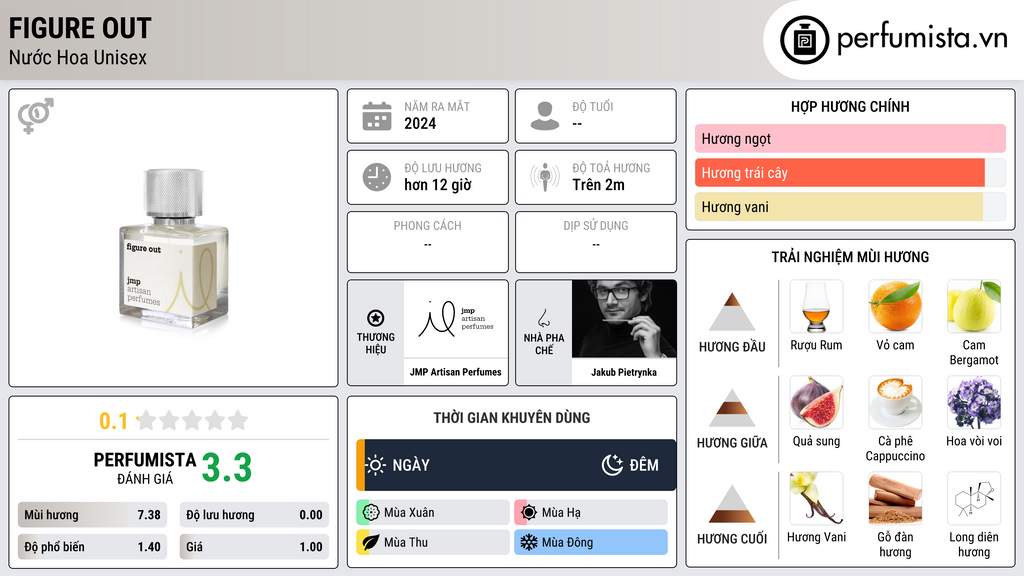
Task: Click the 'hơn 12 giờ' longevity value
Action: (x=438, y=185)
